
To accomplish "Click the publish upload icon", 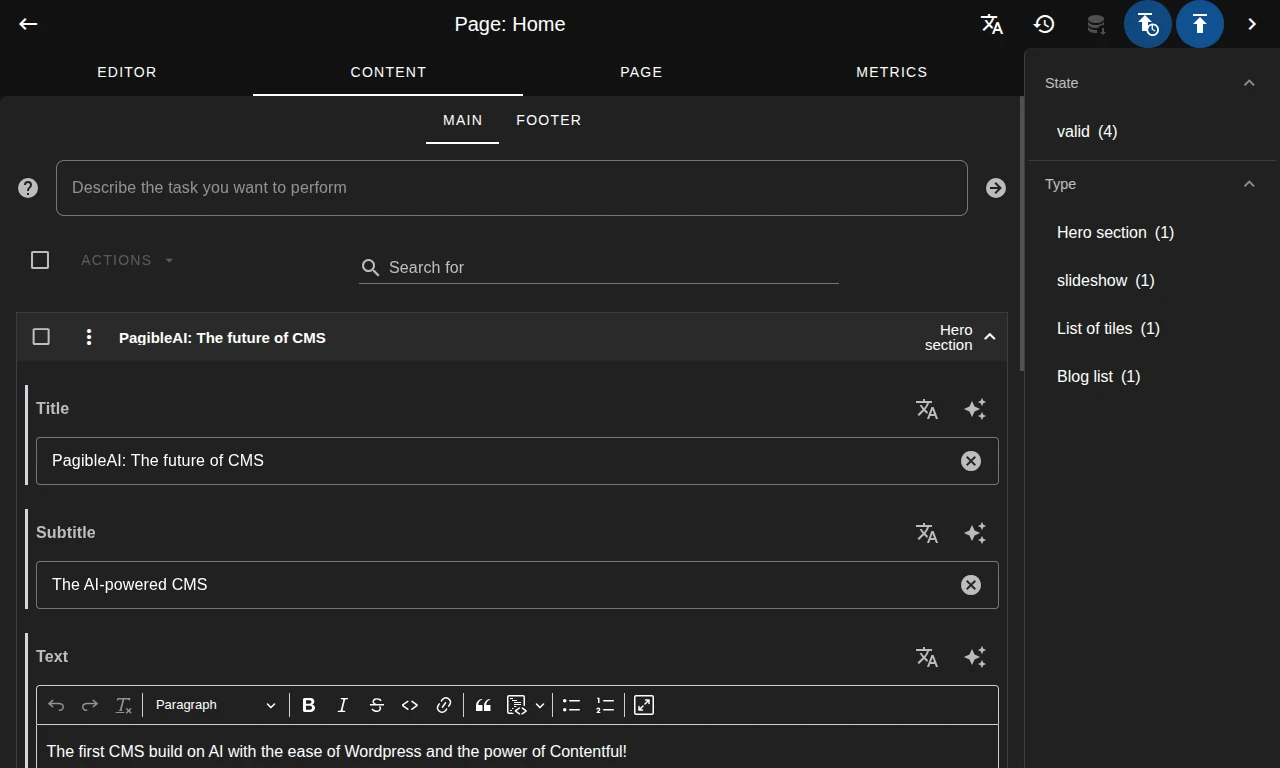I will (x=1199, y=24).
